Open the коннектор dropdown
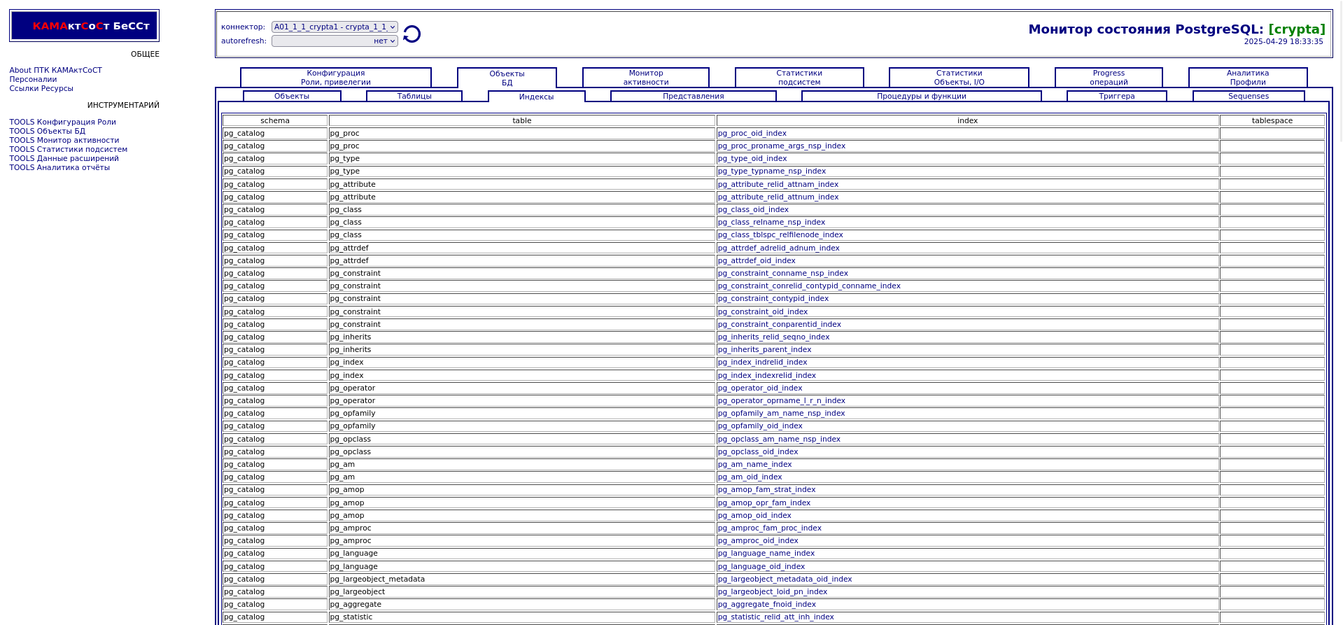 coord(334,27)
